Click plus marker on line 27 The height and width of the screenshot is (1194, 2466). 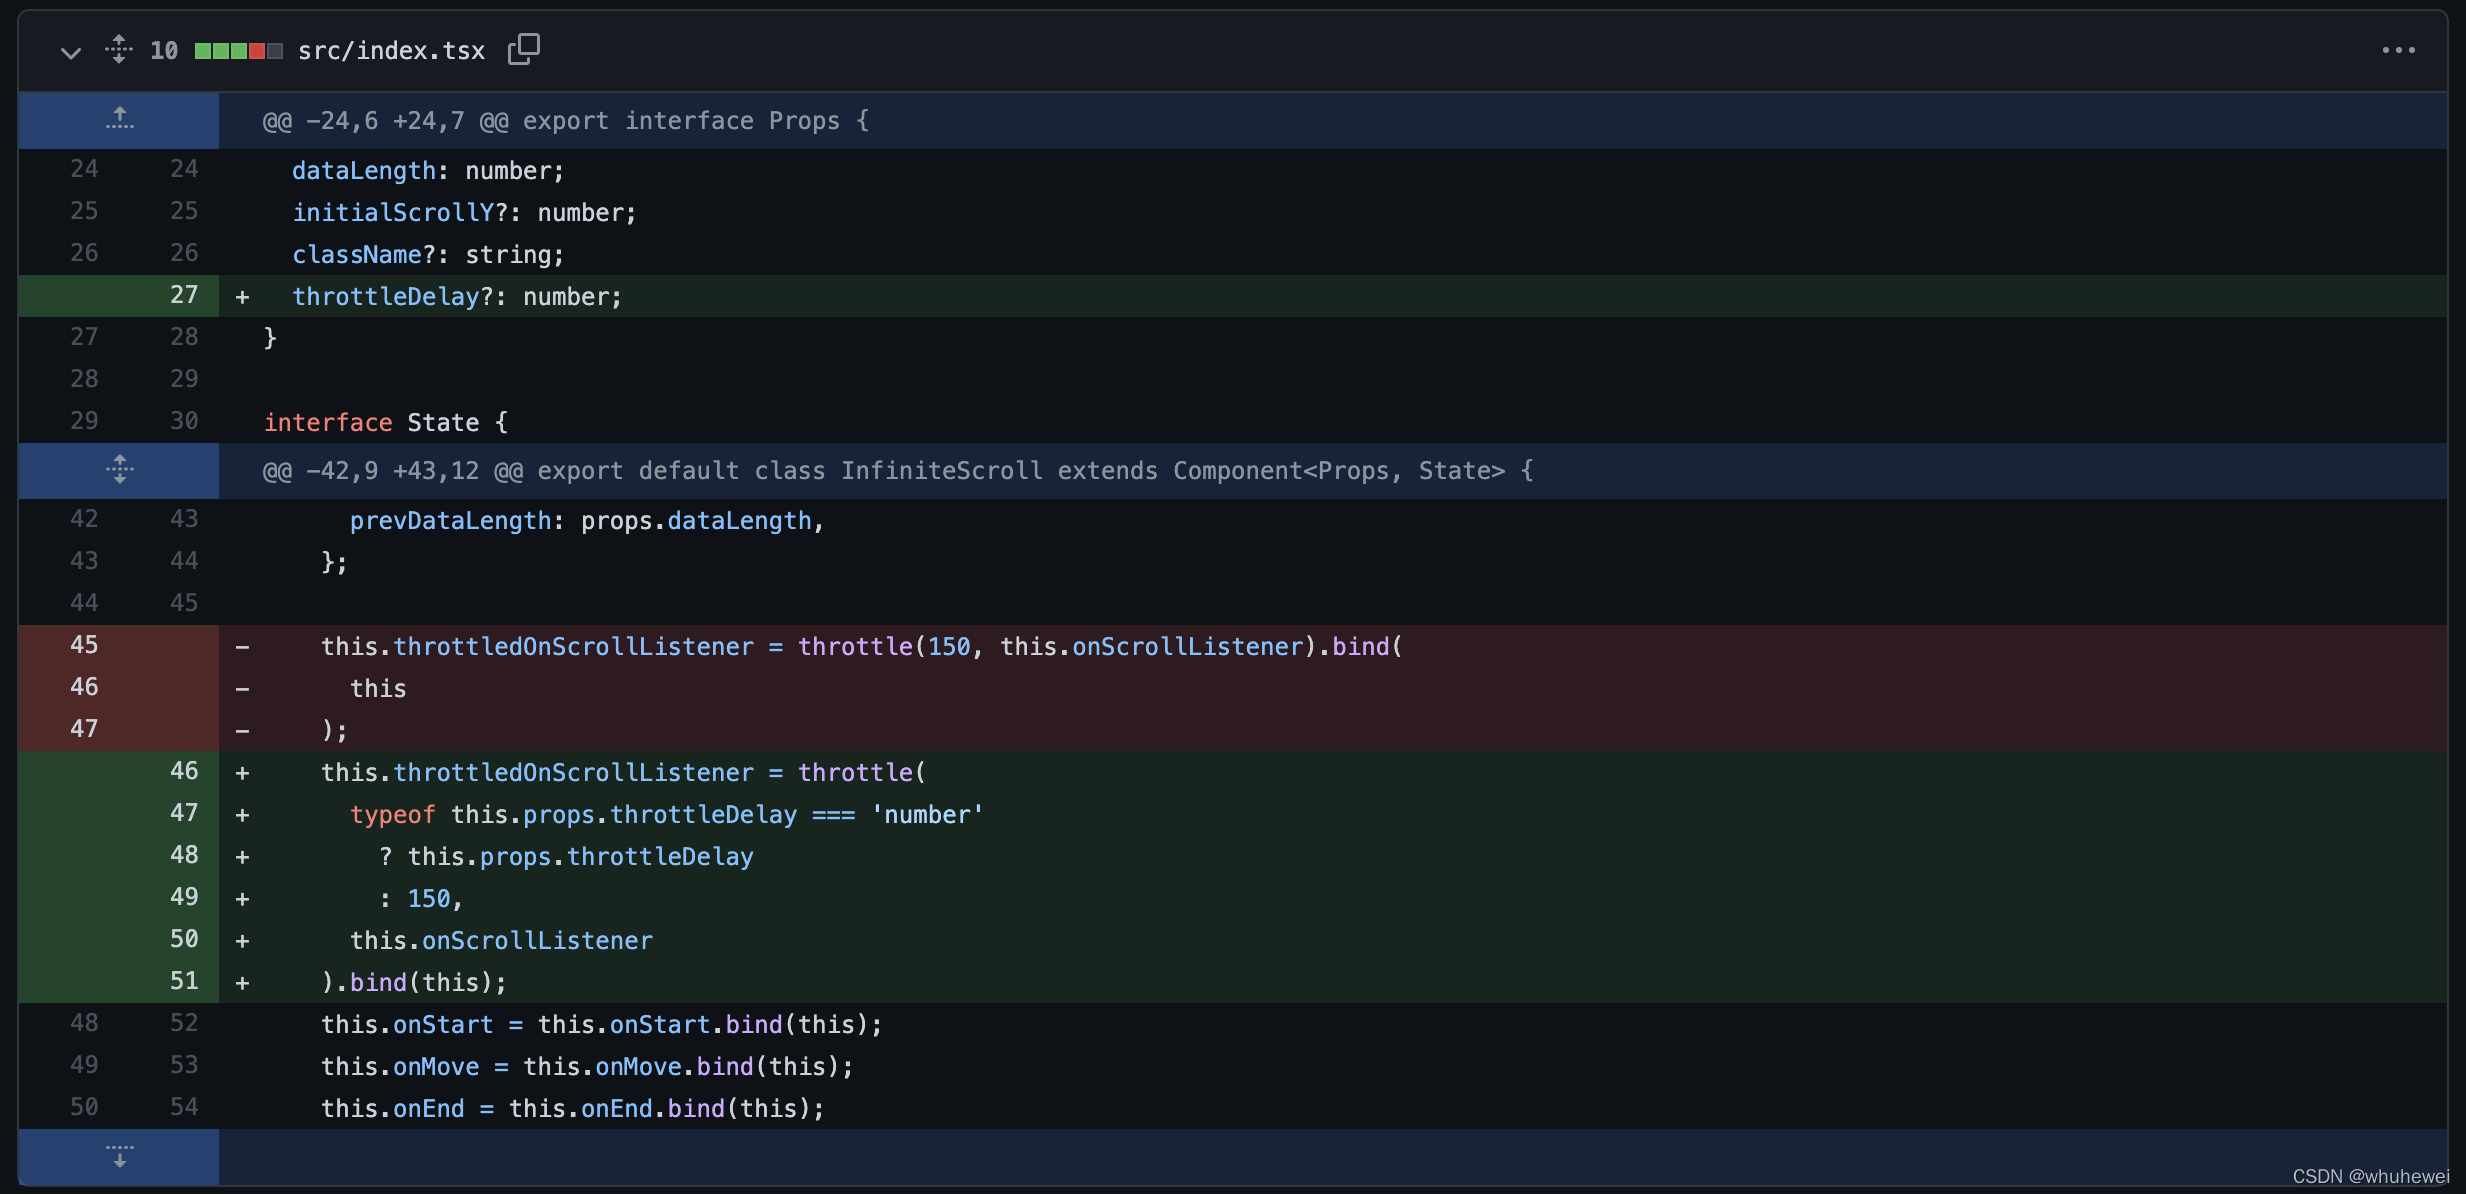click(242, 297)
